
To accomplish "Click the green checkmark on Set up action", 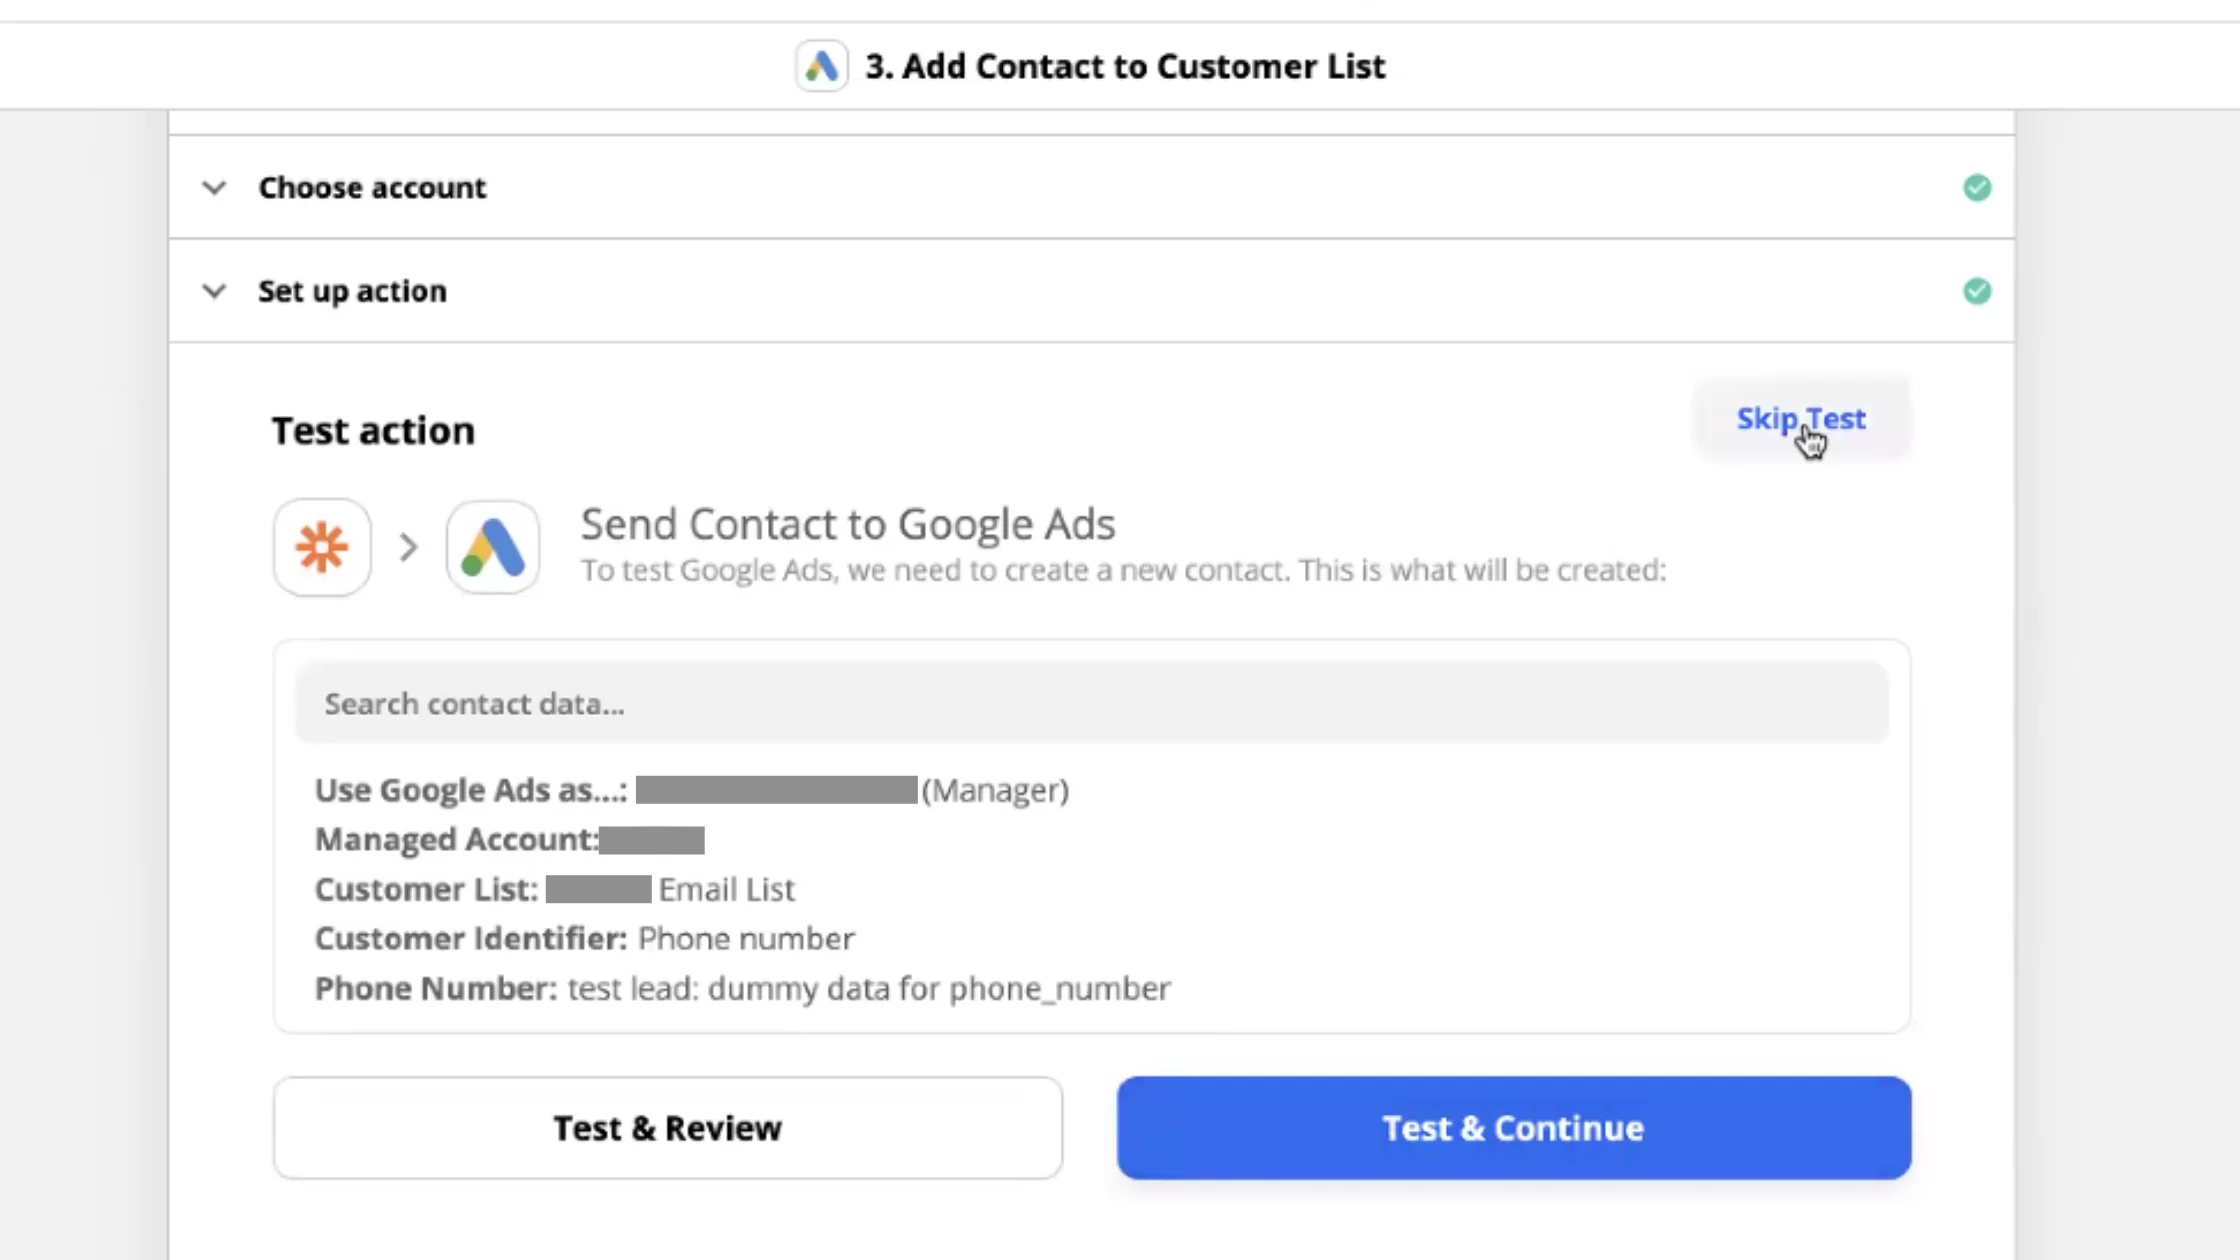I will pyautogui.click(x=1977, y=291).
